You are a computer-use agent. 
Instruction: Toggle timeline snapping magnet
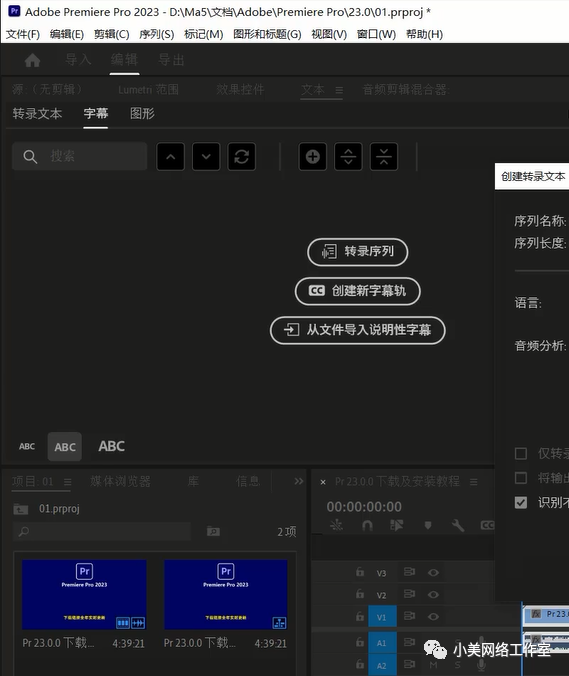point(367,525)
